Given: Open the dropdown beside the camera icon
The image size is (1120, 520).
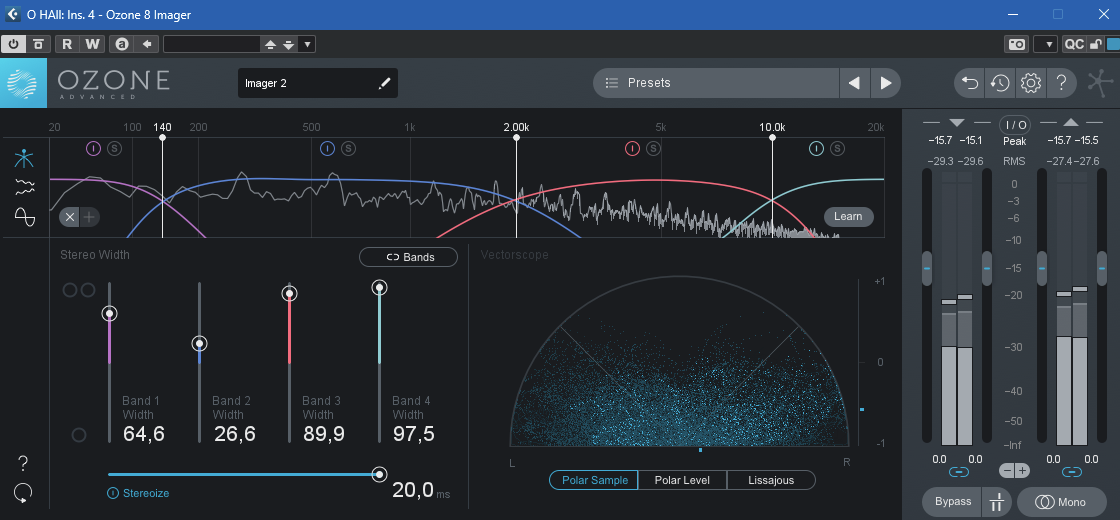Looking at the screenshot, I should click(1046, 44).
